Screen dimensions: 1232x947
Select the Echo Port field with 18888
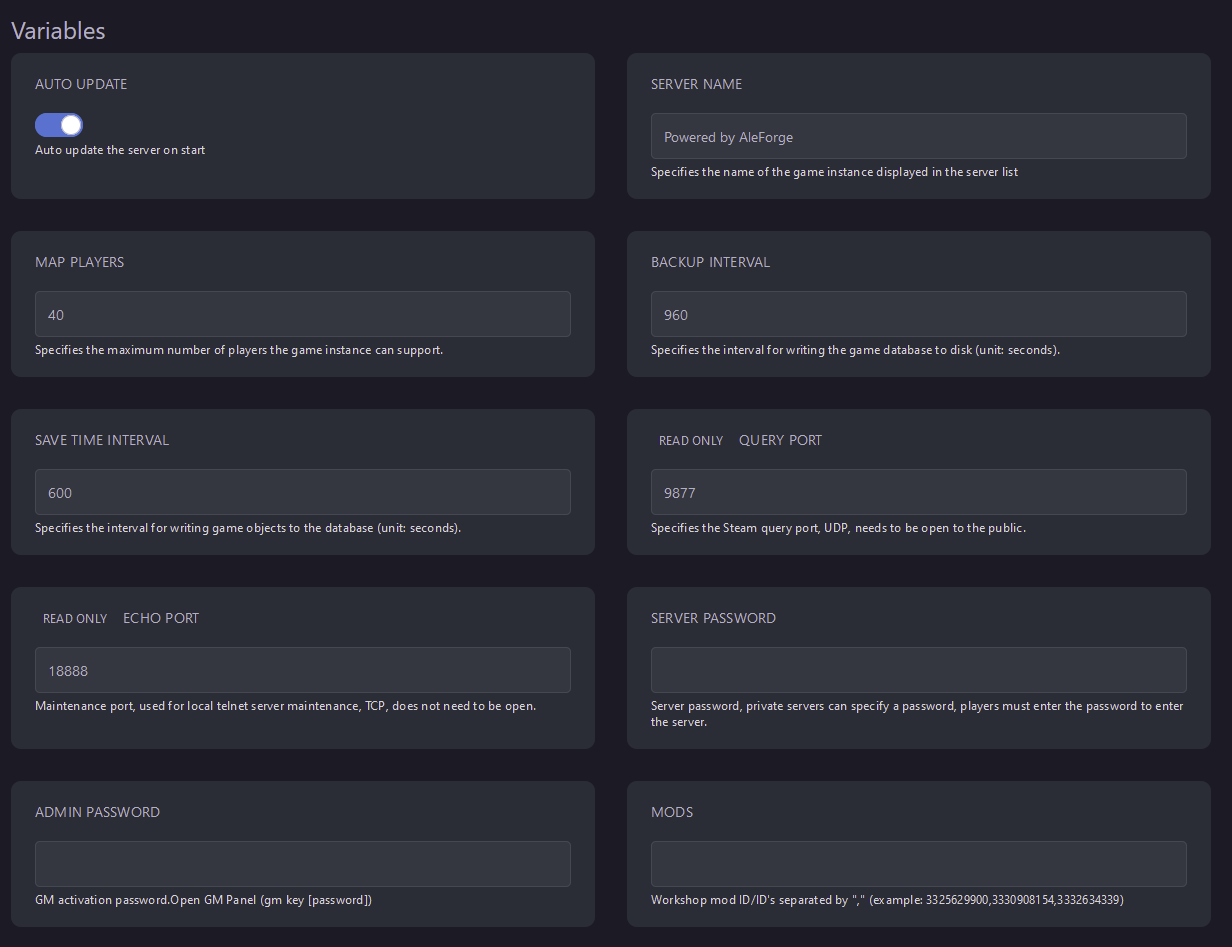coord(302,670)
